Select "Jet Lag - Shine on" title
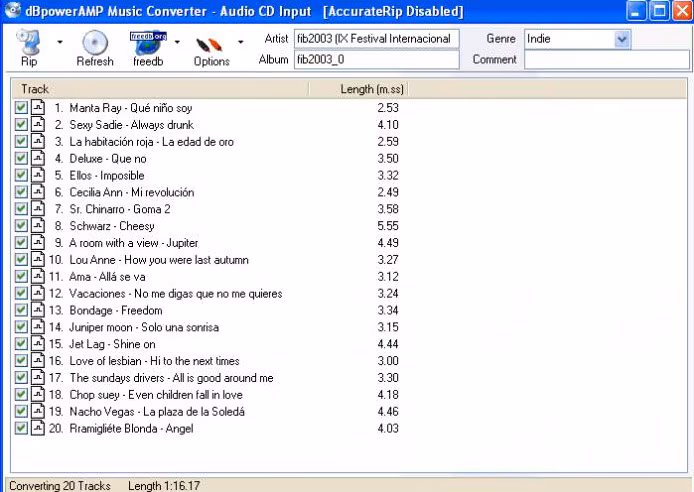694x492 pixels. point(112,344)
